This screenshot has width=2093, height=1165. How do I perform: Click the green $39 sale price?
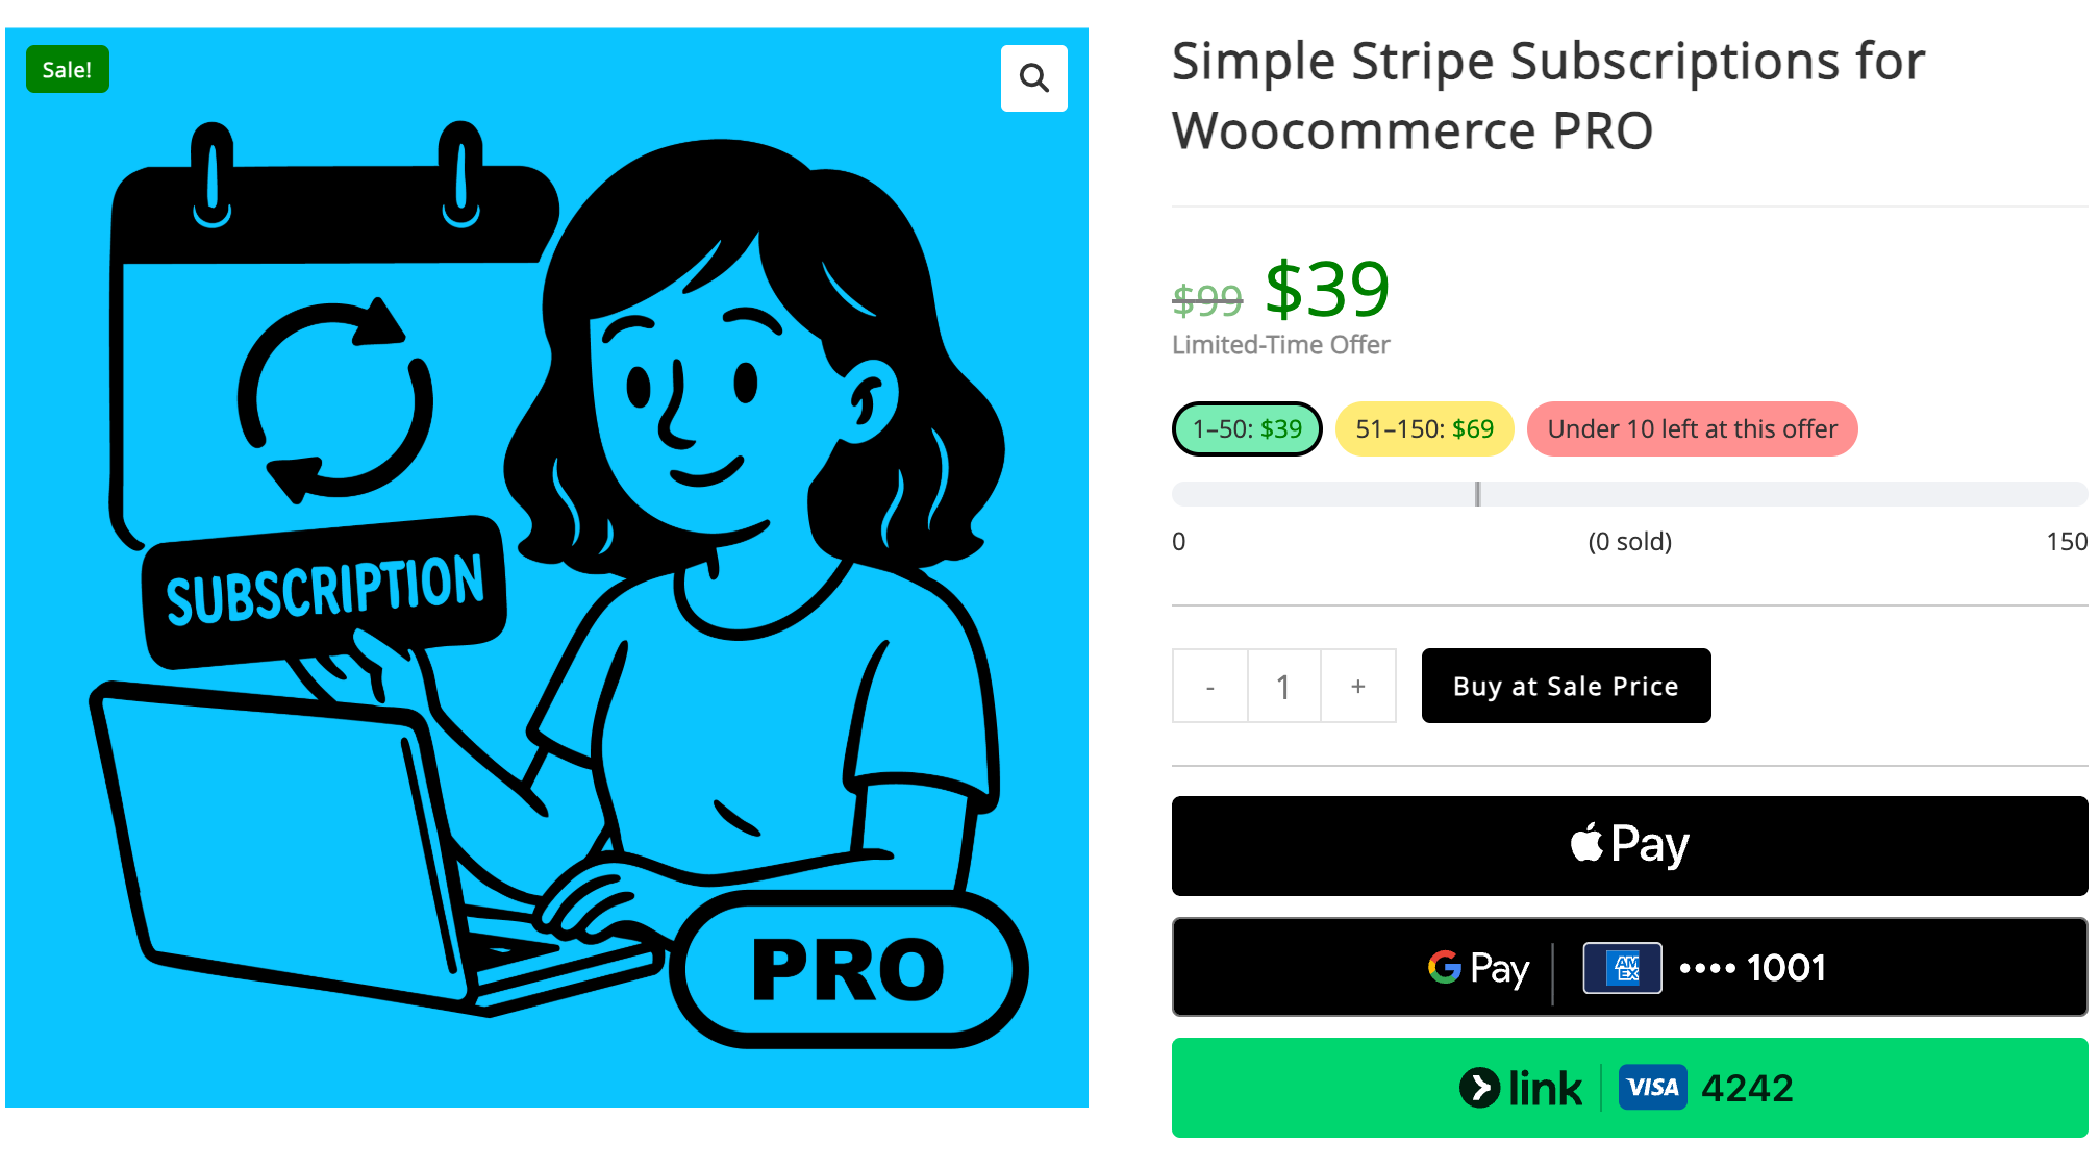click(1327, 289)
